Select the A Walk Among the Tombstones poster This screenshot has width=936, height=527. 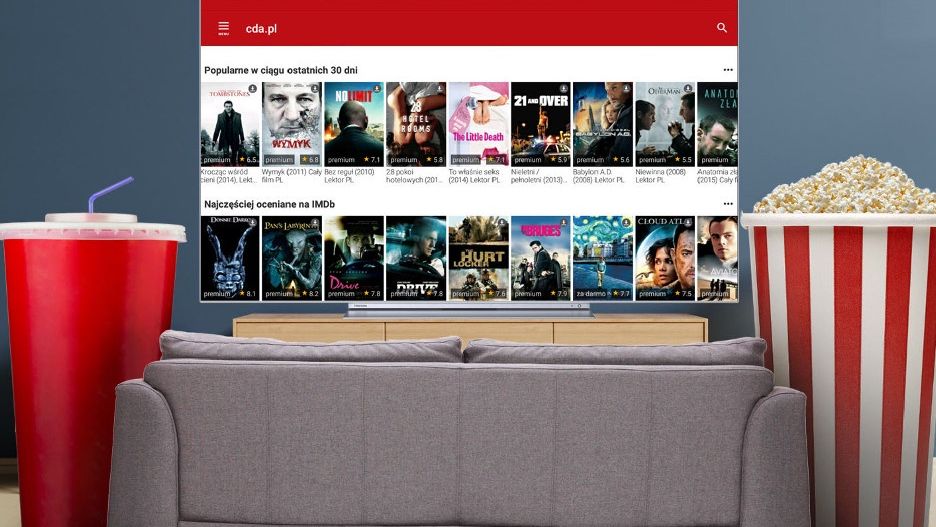pos(230,124)
